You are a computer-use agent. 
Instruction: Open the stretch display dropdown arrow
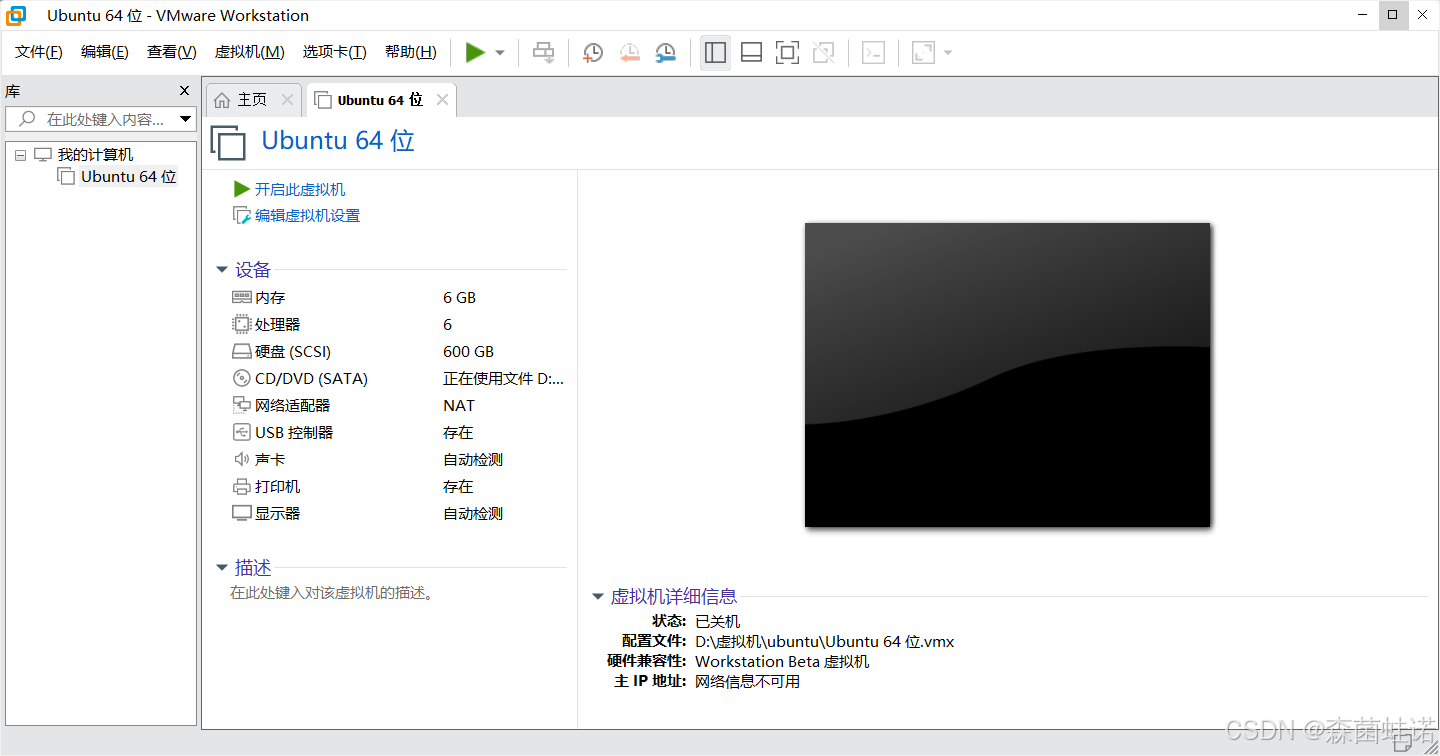tap(947, 53)
